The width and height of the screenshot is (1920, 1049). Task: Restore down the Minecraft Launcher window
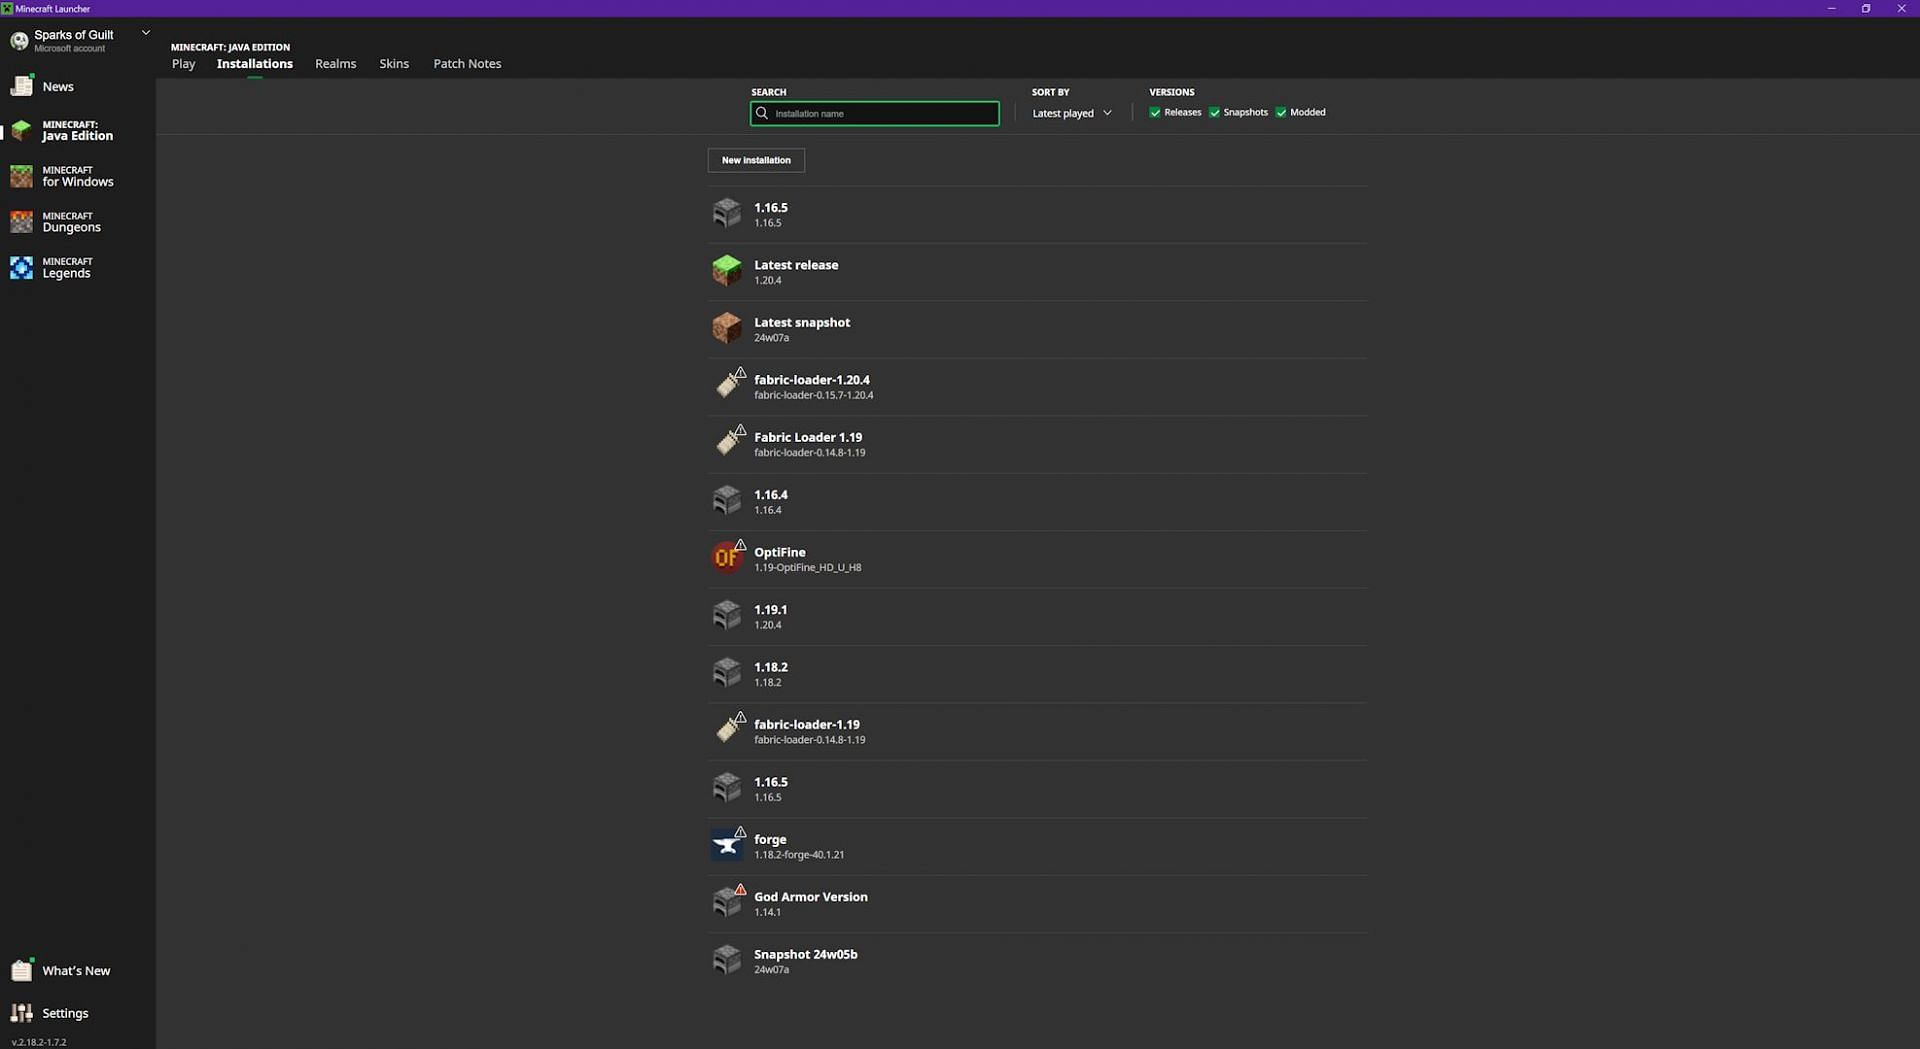pos(1866,8)
